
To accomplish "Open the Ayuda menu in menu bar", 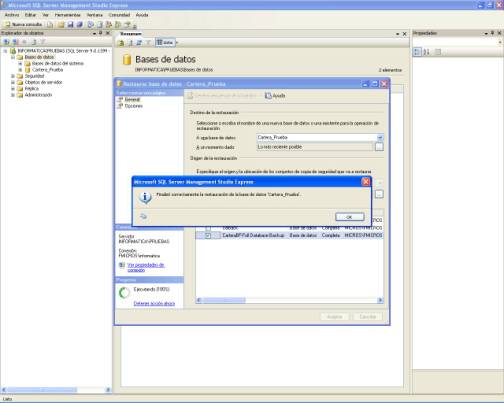I will [142, 15].
